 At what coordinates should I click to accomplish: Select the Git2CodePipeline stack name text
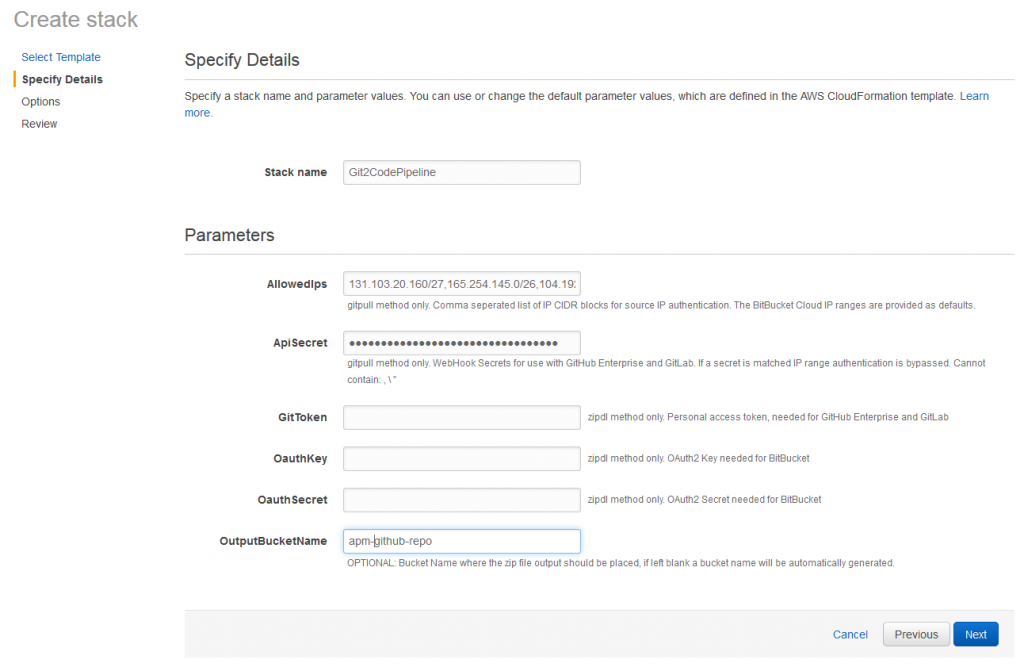tap(393, 172)
